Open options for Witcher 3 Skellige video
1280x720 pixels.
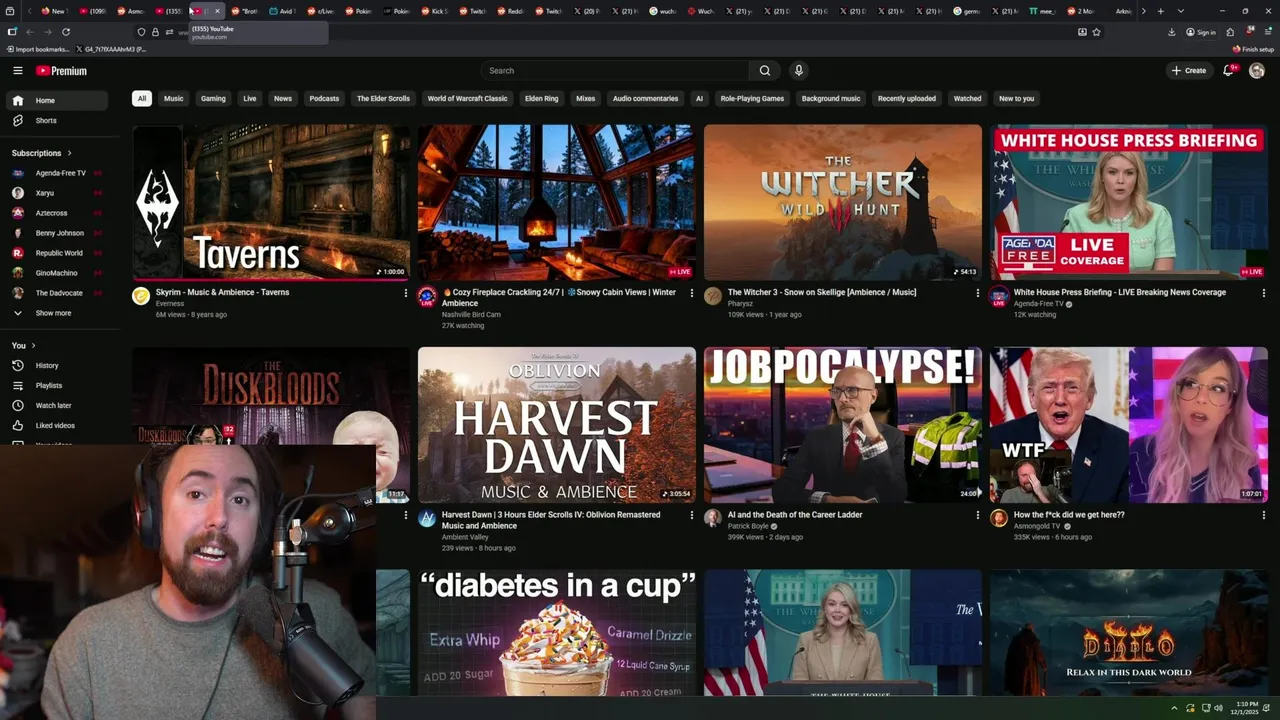977,293
